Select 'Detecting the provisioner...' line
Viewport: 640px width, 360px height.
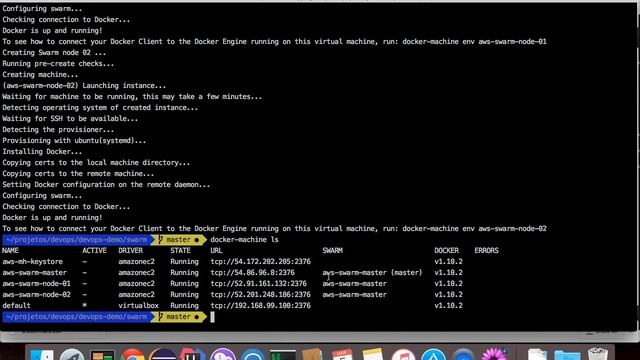click(x=58, y=130)
